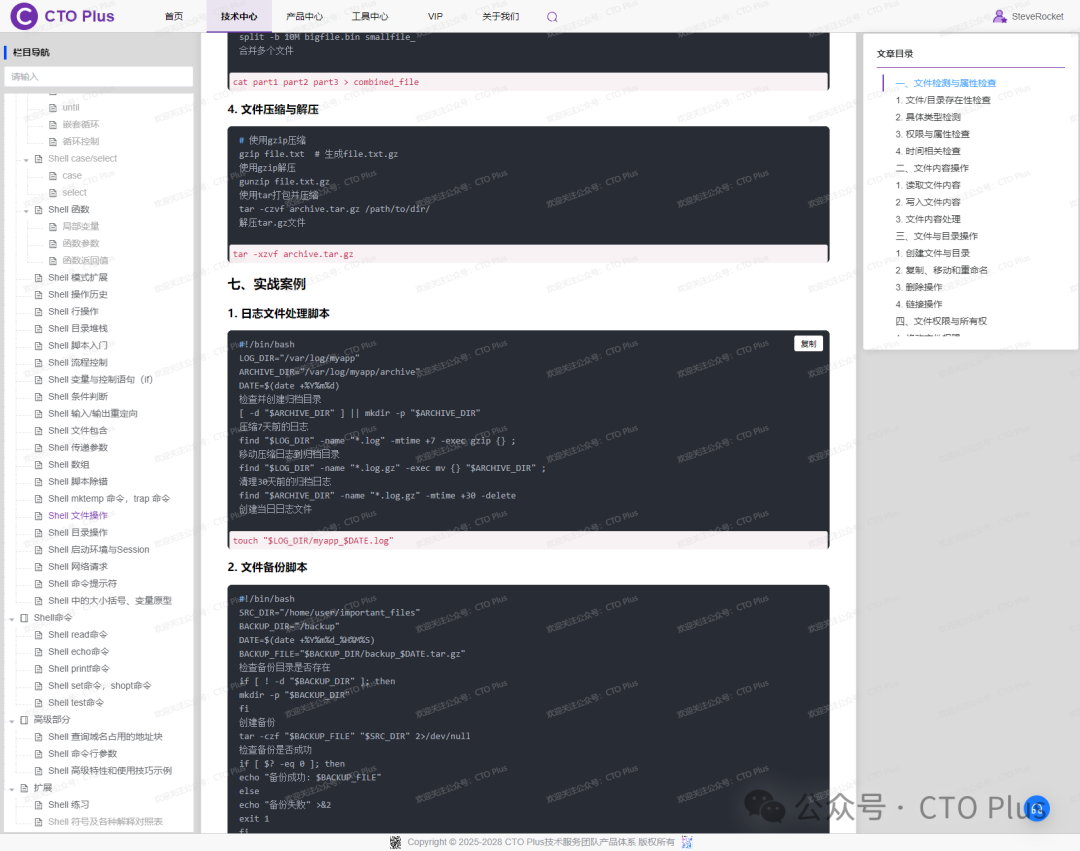
Task: Open '嵌套循环' in sidebar tree
Action: [x=81, y=125]
